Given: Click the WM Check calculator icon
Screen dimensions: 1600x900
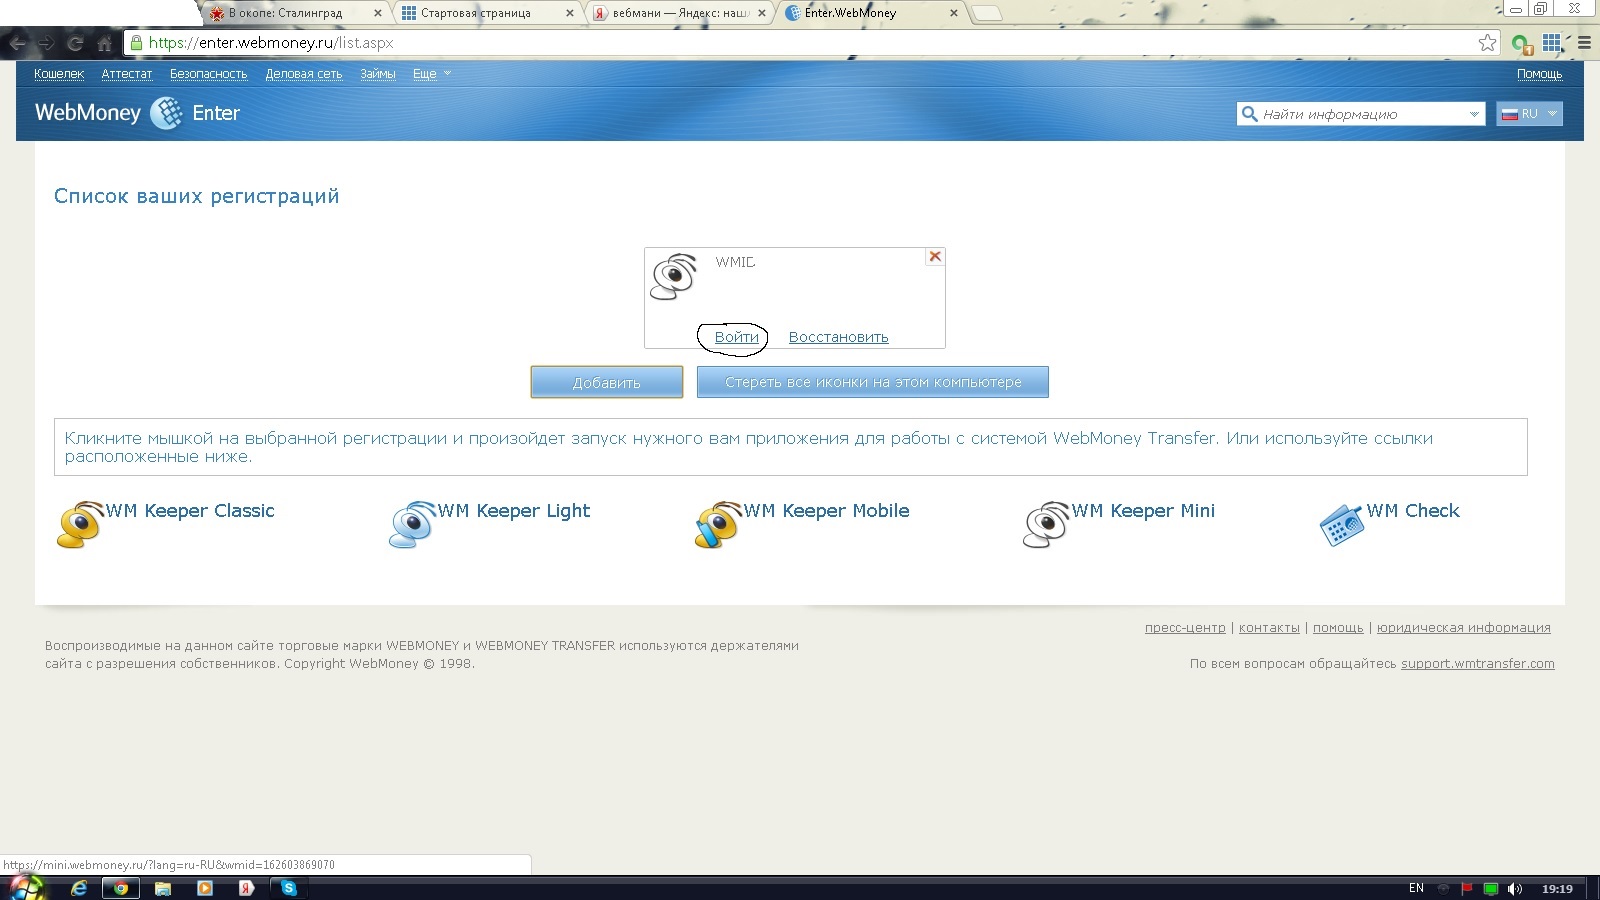Looking at the screenshot, I should tap(1342, 525).
